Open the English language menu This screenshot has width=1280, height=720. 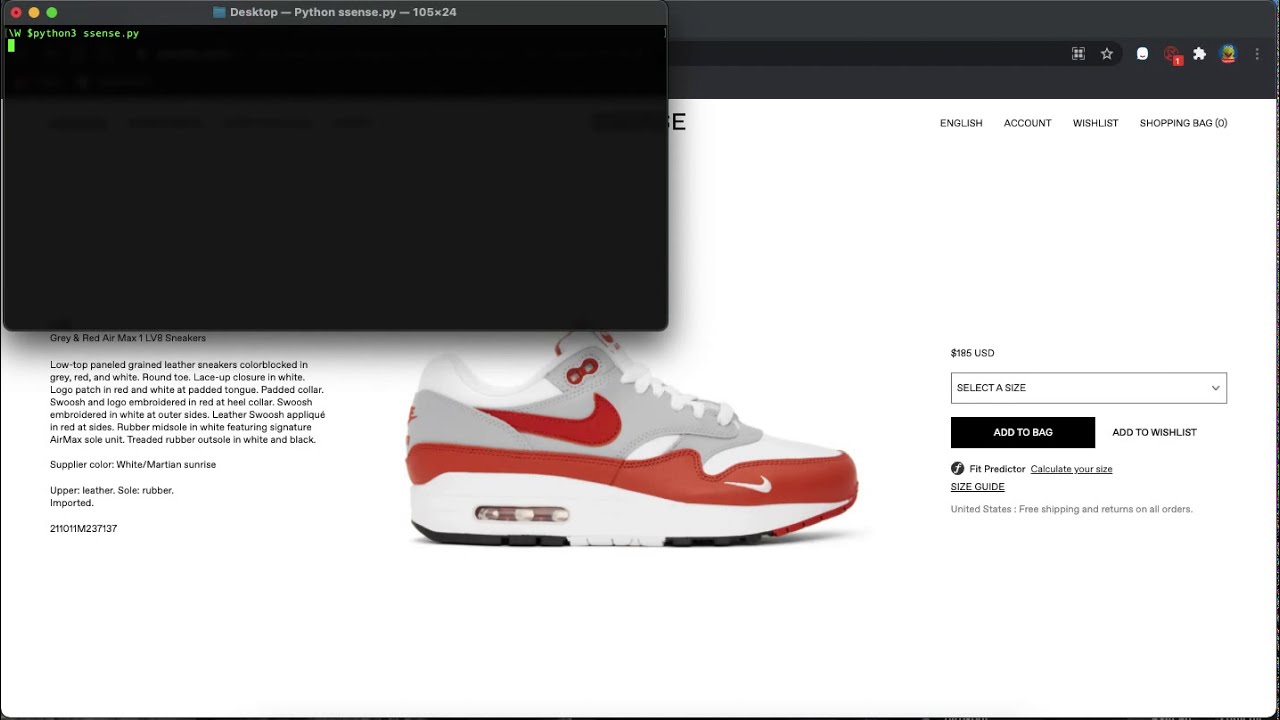(961, 123)
